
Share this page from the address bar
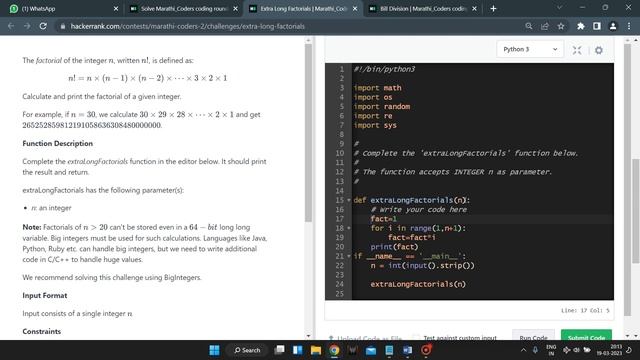click(x=544, y=26)
